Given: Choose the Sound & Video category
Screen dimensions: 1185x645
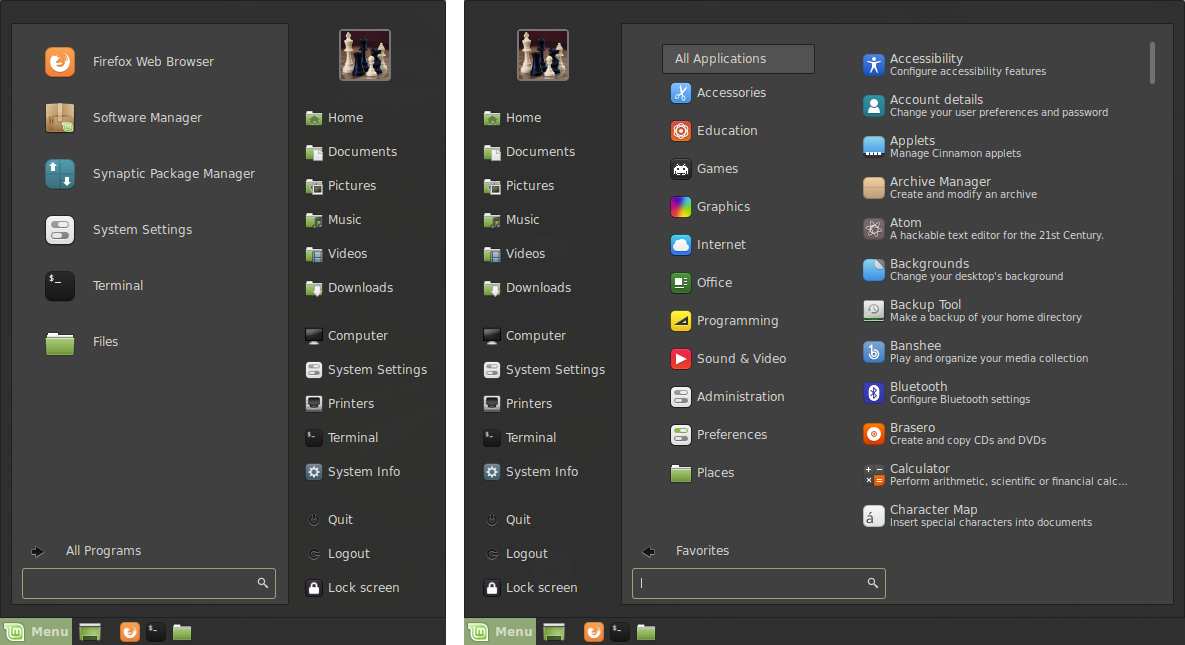Looking at the screenshot, I should (740, 359).
